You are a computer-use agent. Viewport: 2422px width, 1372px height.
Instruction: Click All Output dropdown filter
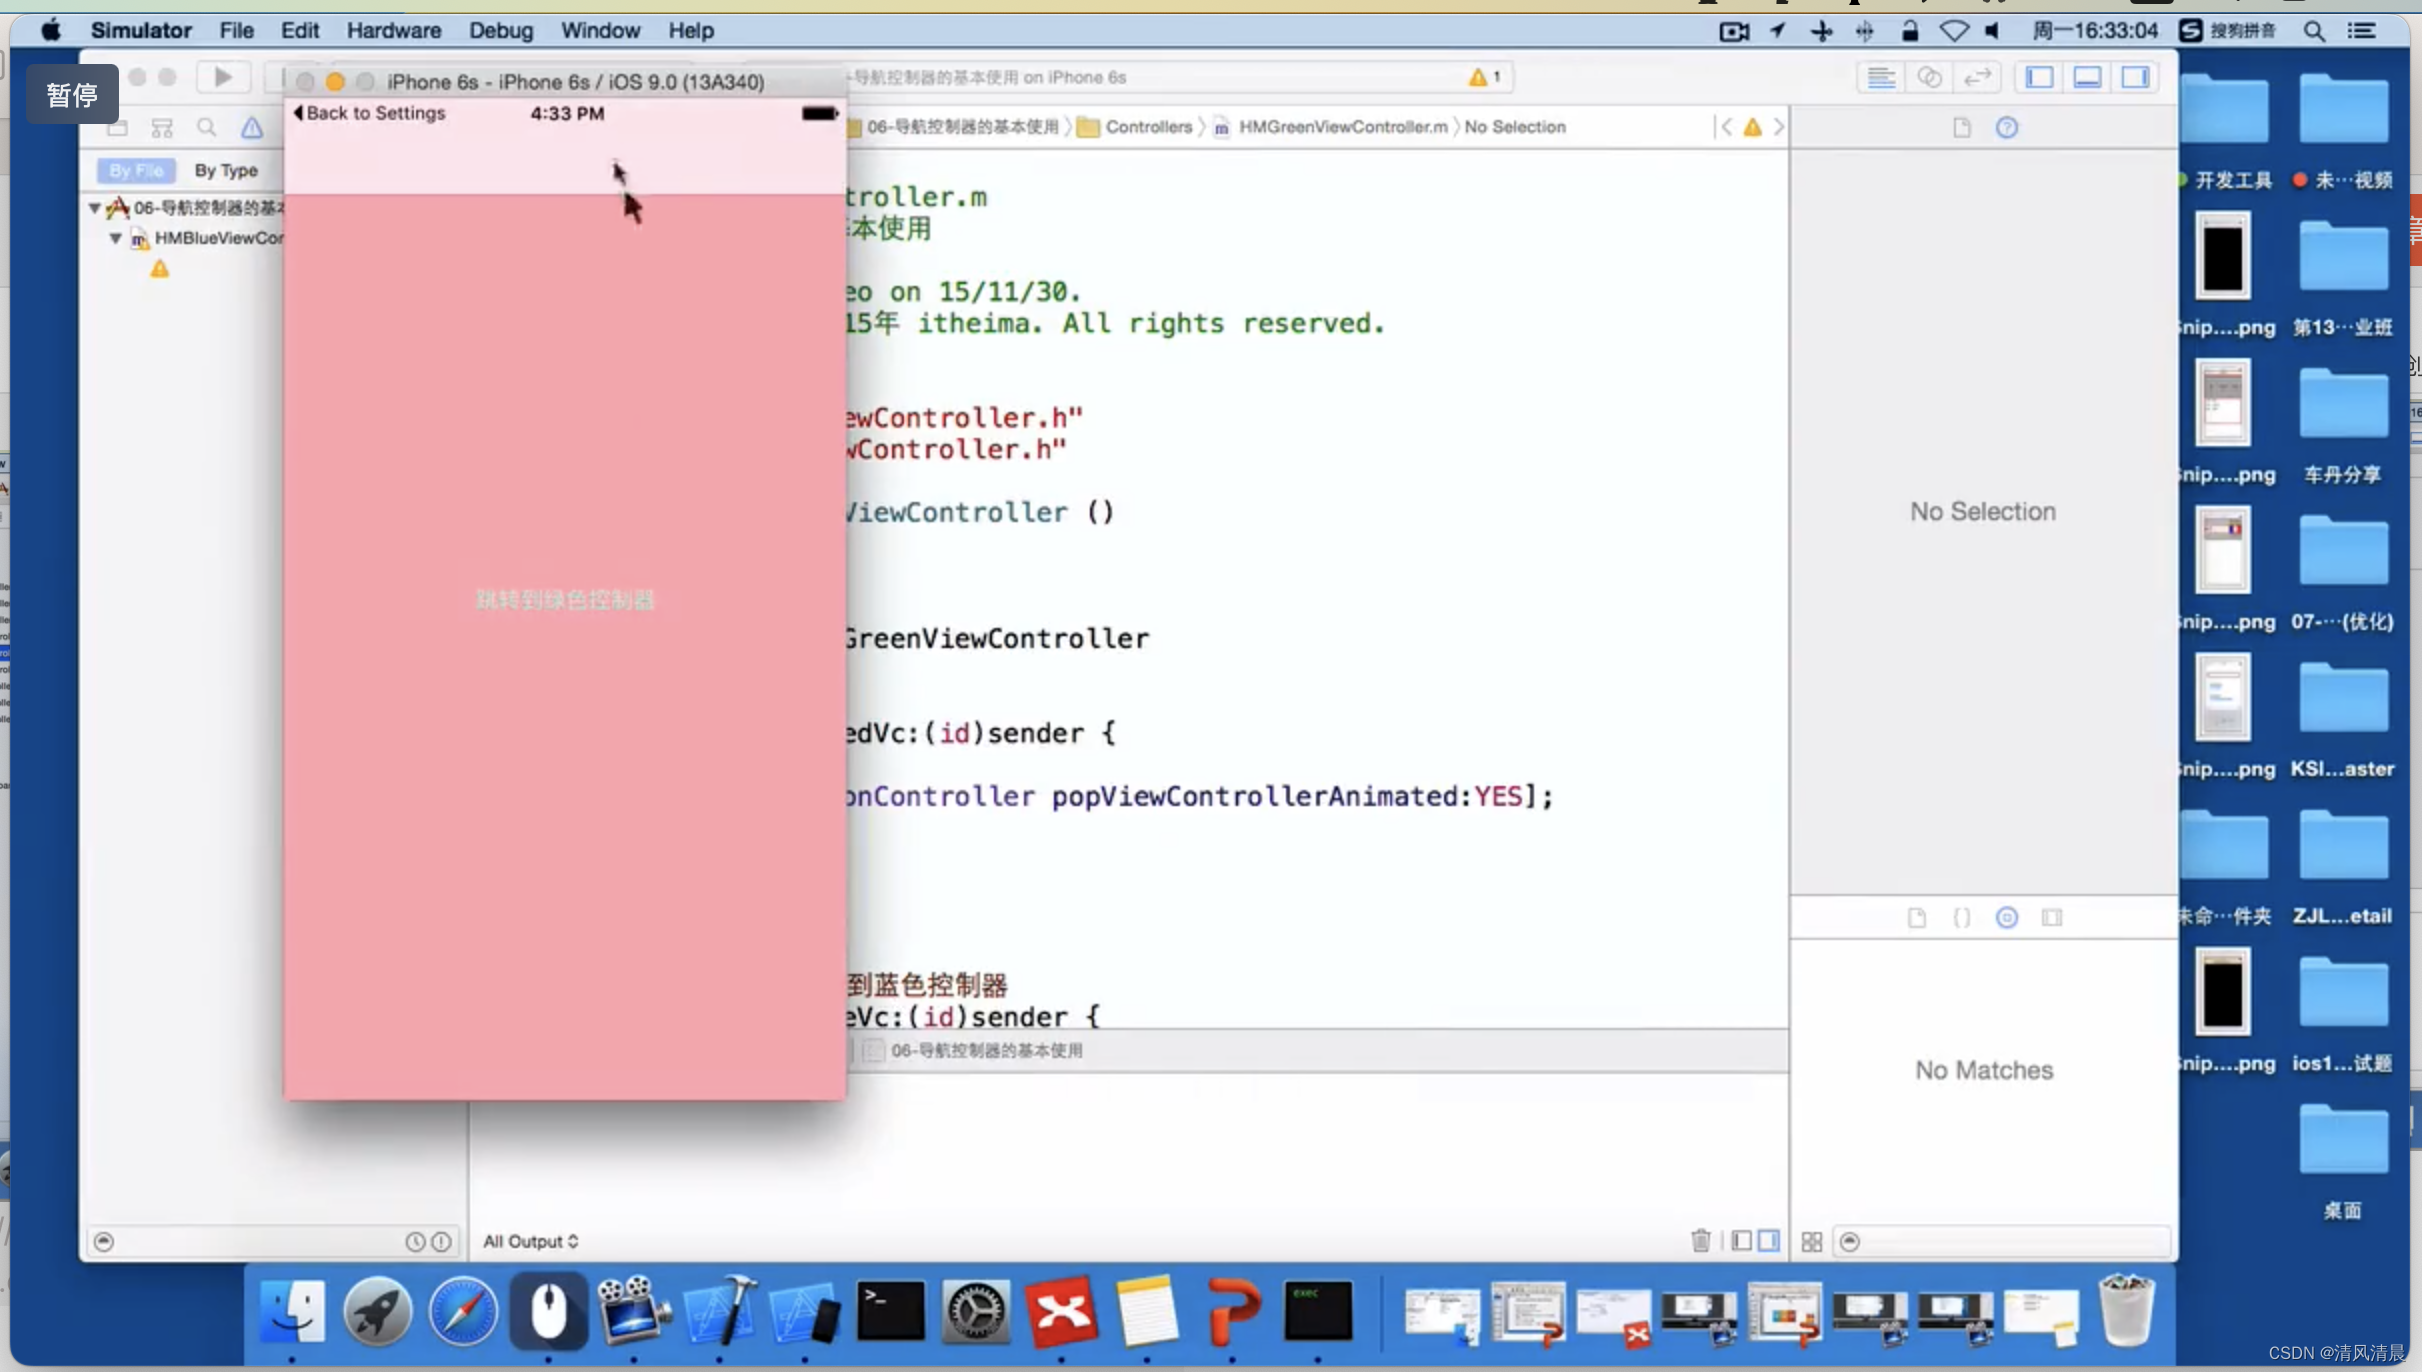(529, 1241)
